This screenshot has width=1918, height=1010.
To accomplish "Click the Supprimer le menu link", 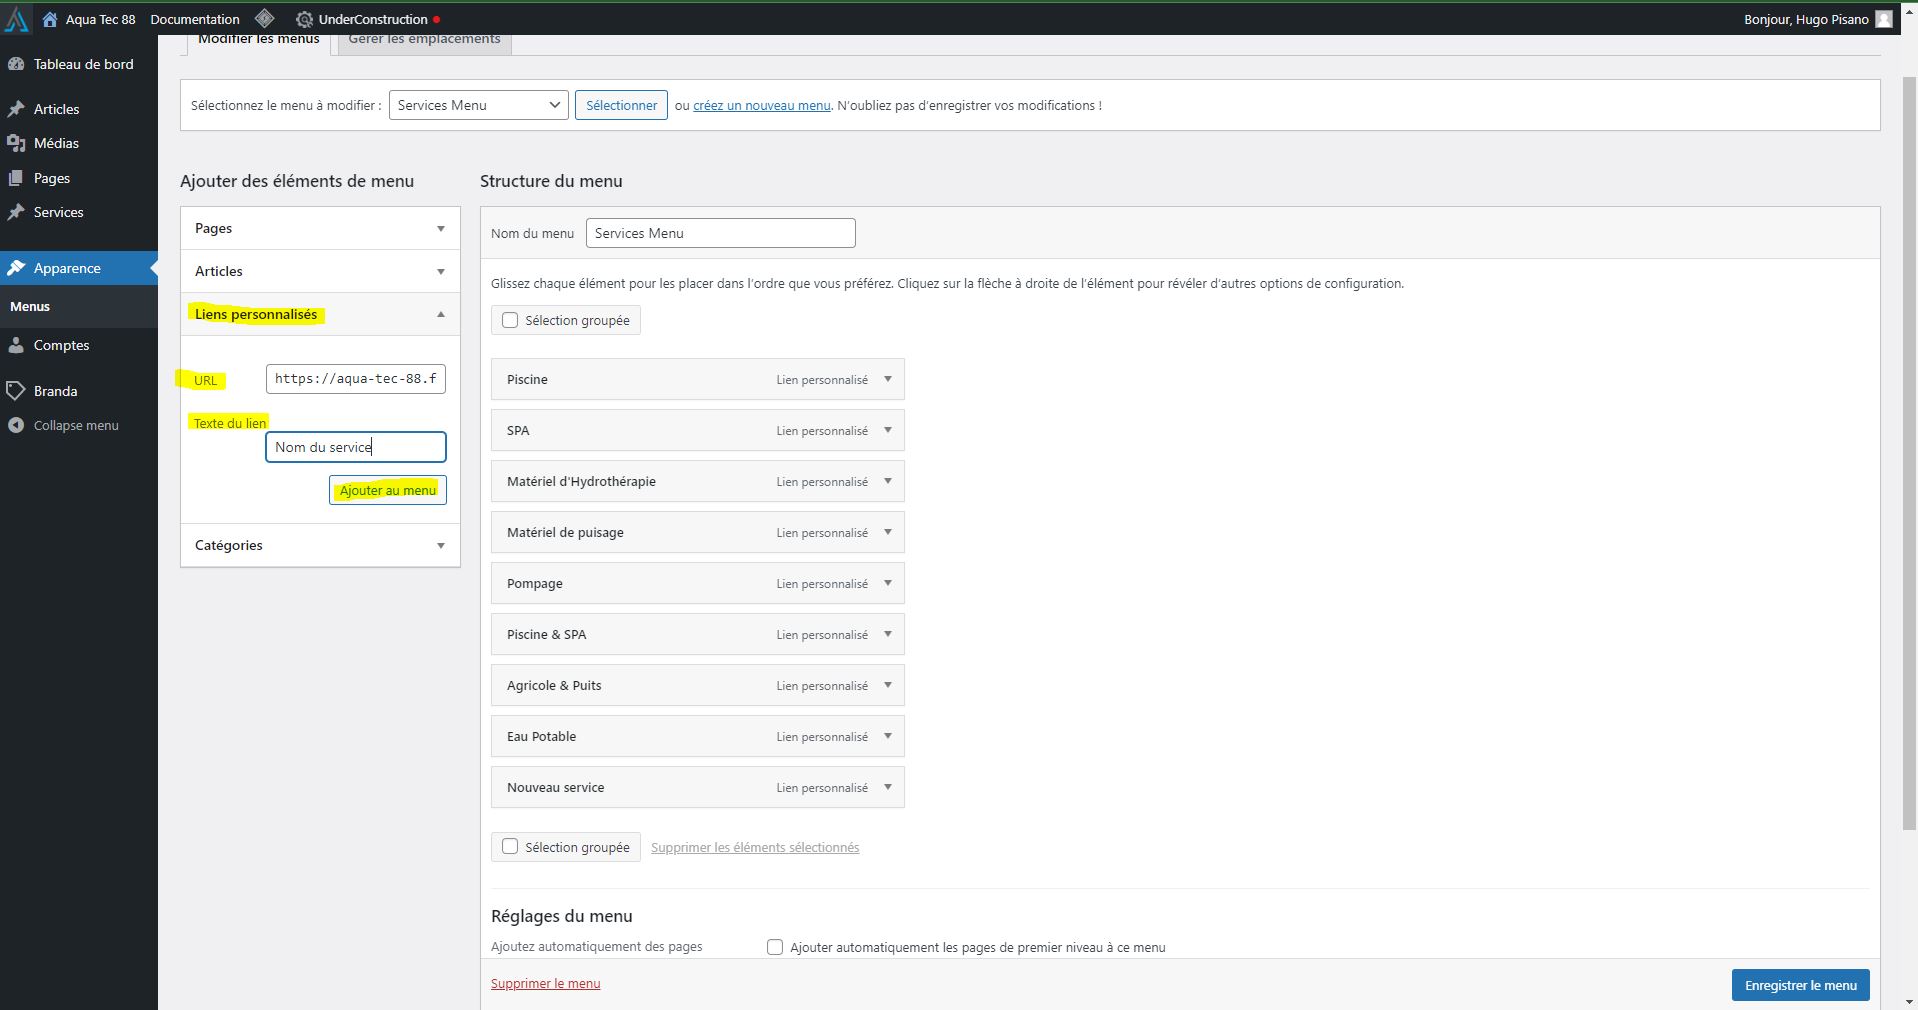I will pos(545,983).
